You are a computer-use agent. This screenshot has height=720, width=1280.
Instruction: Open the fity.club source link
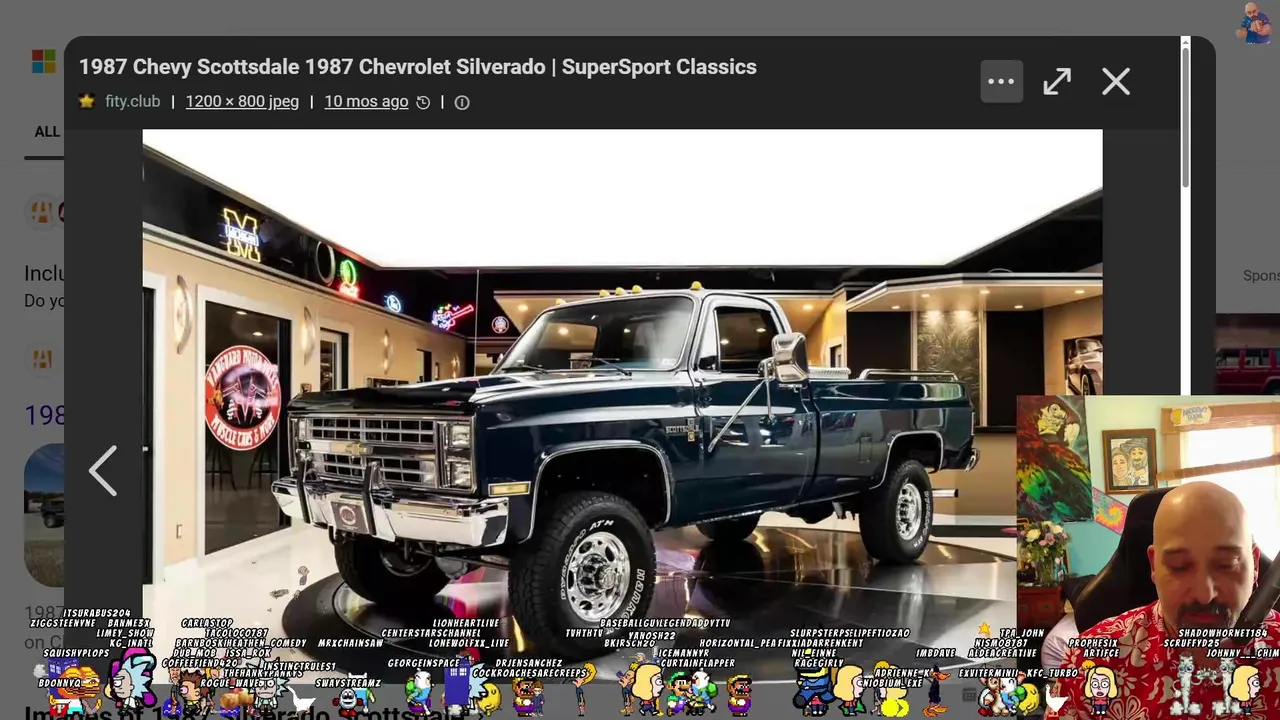tap(132, 101)
